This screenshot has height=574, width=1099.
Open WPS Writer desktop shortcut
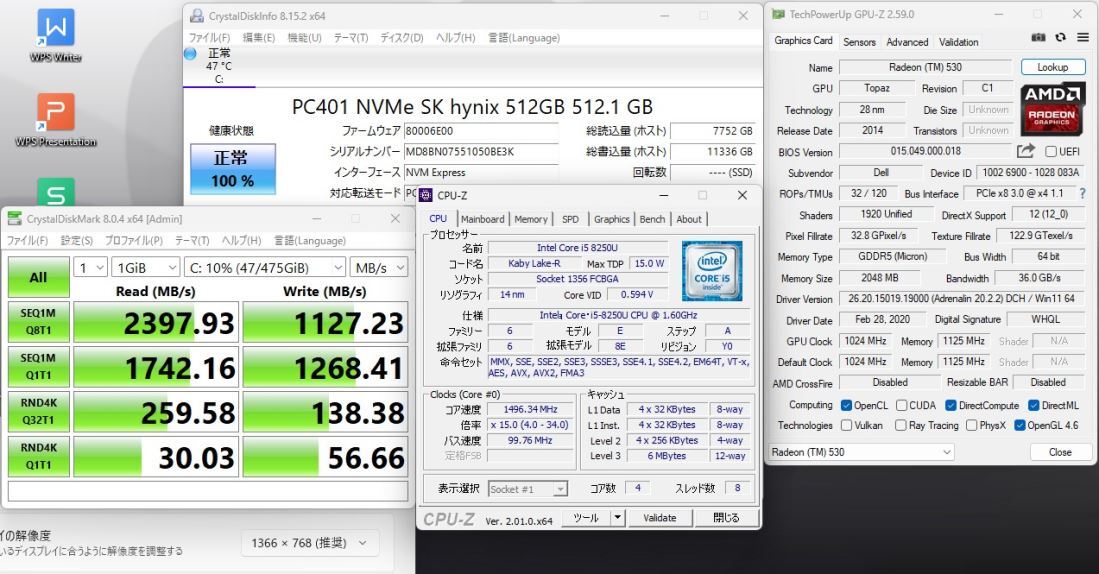pos(55,35)
